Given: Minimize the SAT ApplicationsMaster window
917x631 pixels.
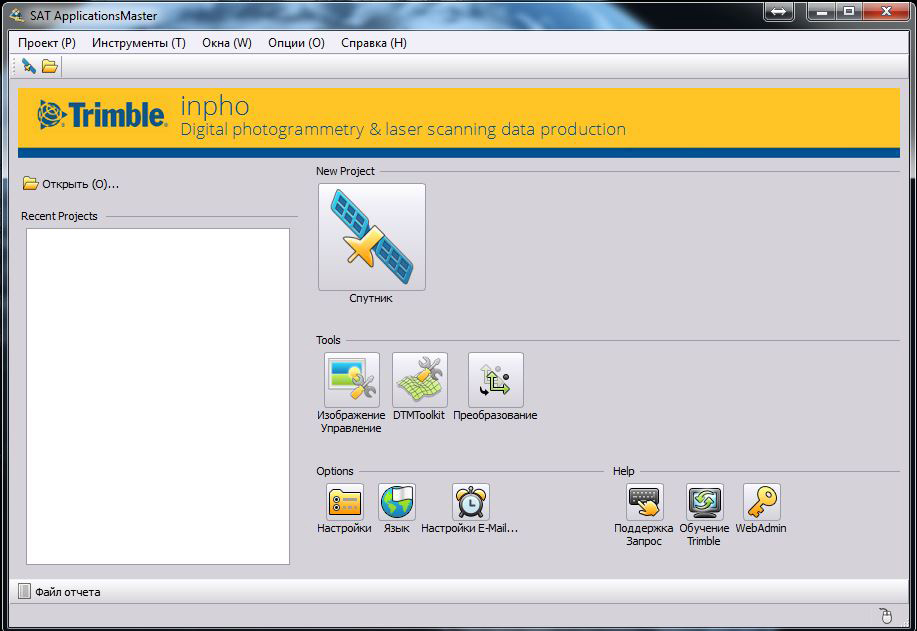Looking at the screenshot, I should pos(822,11).
